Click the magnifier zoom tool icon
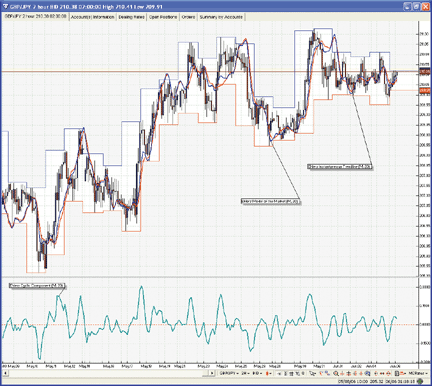This screenshot has height=386, width=432. [x=335, y=373]
